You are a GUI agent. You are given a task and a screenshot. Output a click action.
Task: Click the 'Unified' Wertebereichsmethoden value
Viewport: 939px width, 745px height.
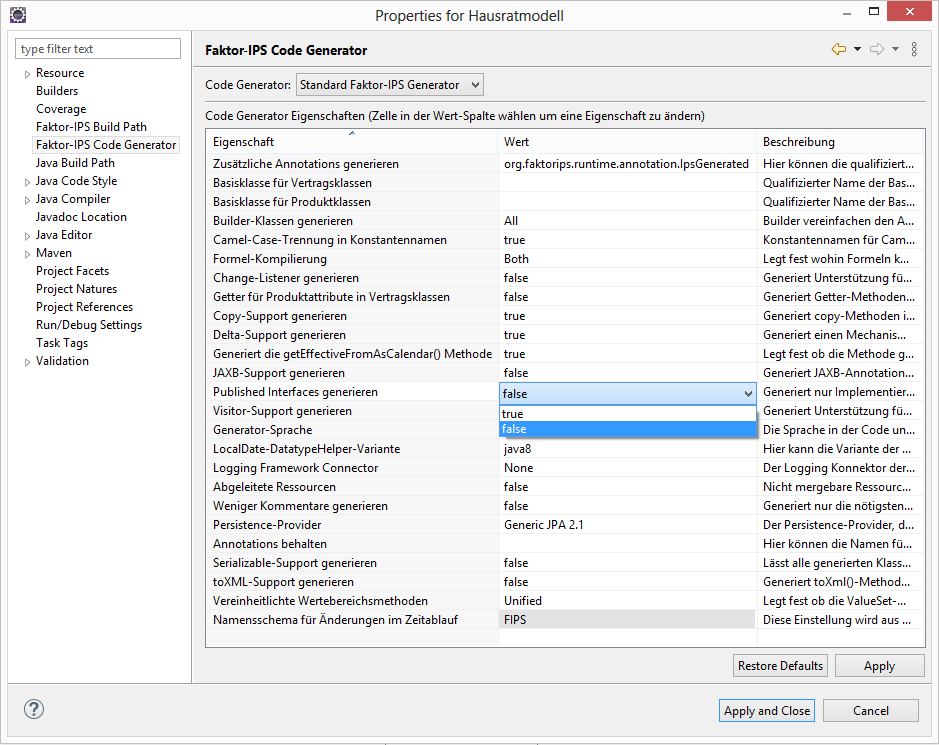(x=523, y=601)
